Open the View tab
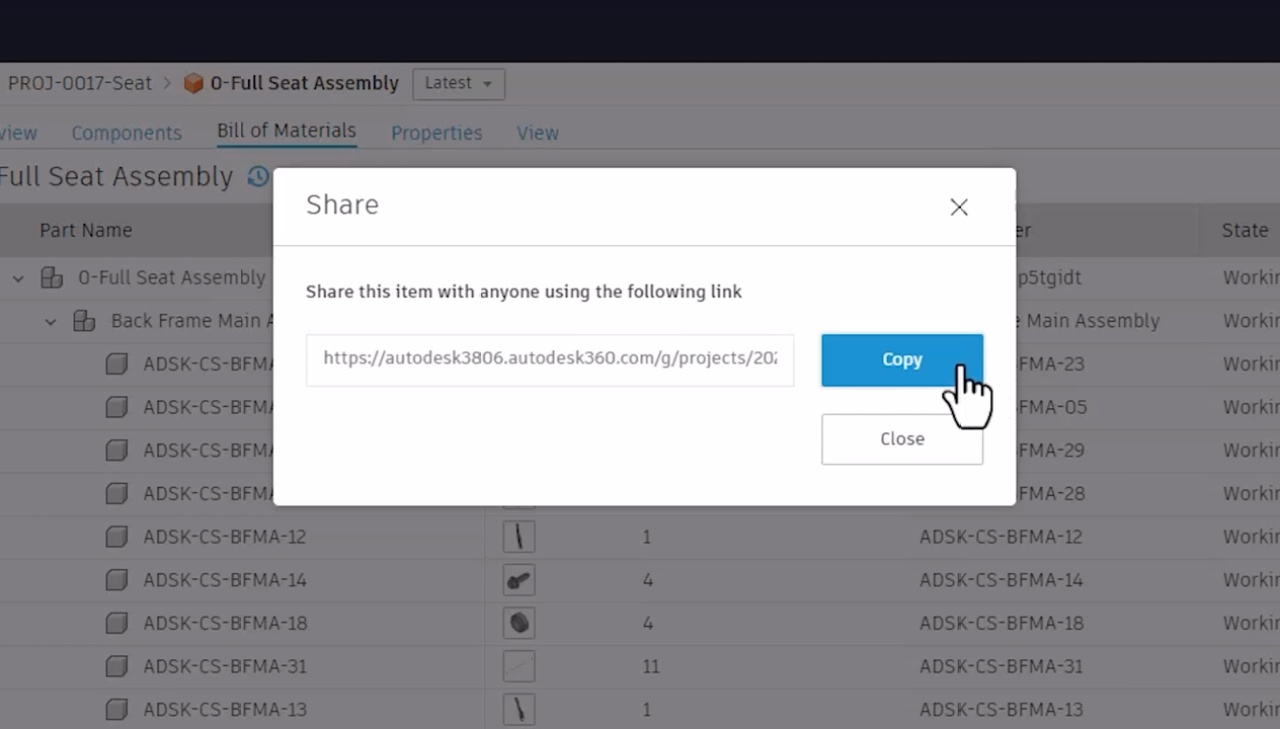The image size is (1280, 729). pyautogui.click(x=537, y=133)
